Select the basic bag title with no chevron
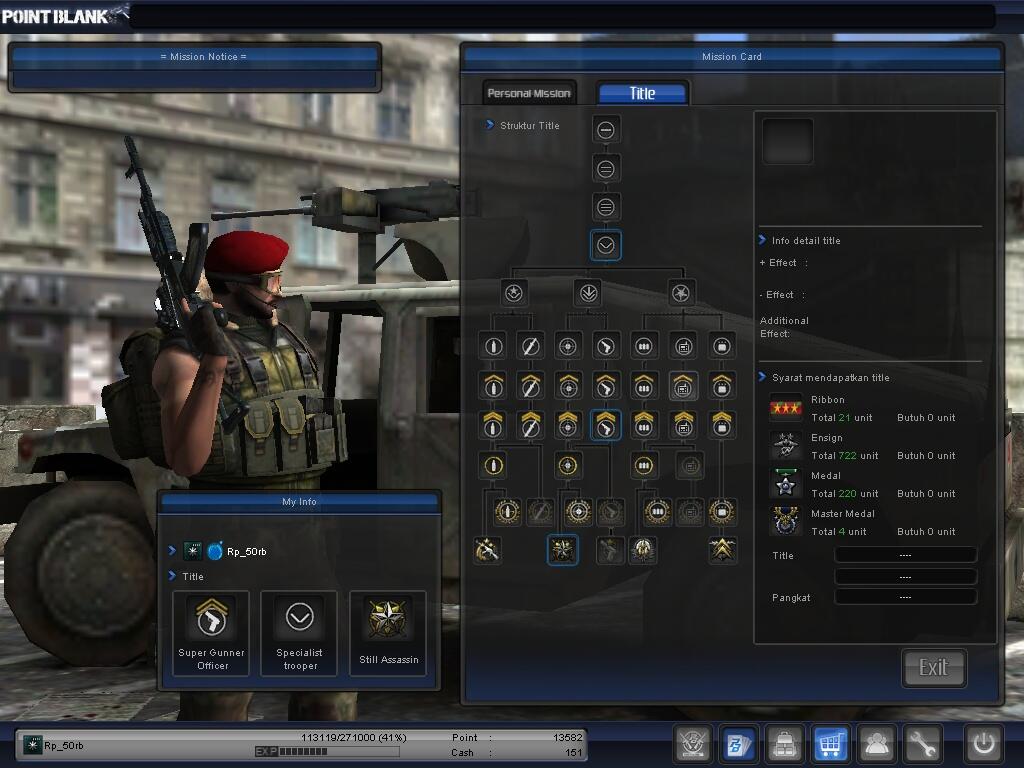Image resolution: width=1024 pixels, height=768 pixels. click(722, 347)
